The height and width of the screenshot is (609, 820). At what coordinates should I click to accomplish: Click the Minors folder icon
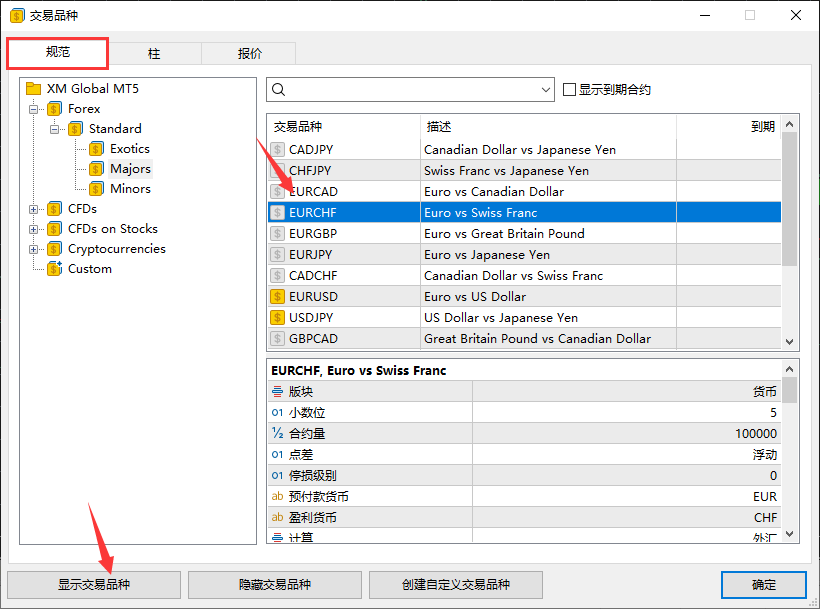click(x=97, y=189)
